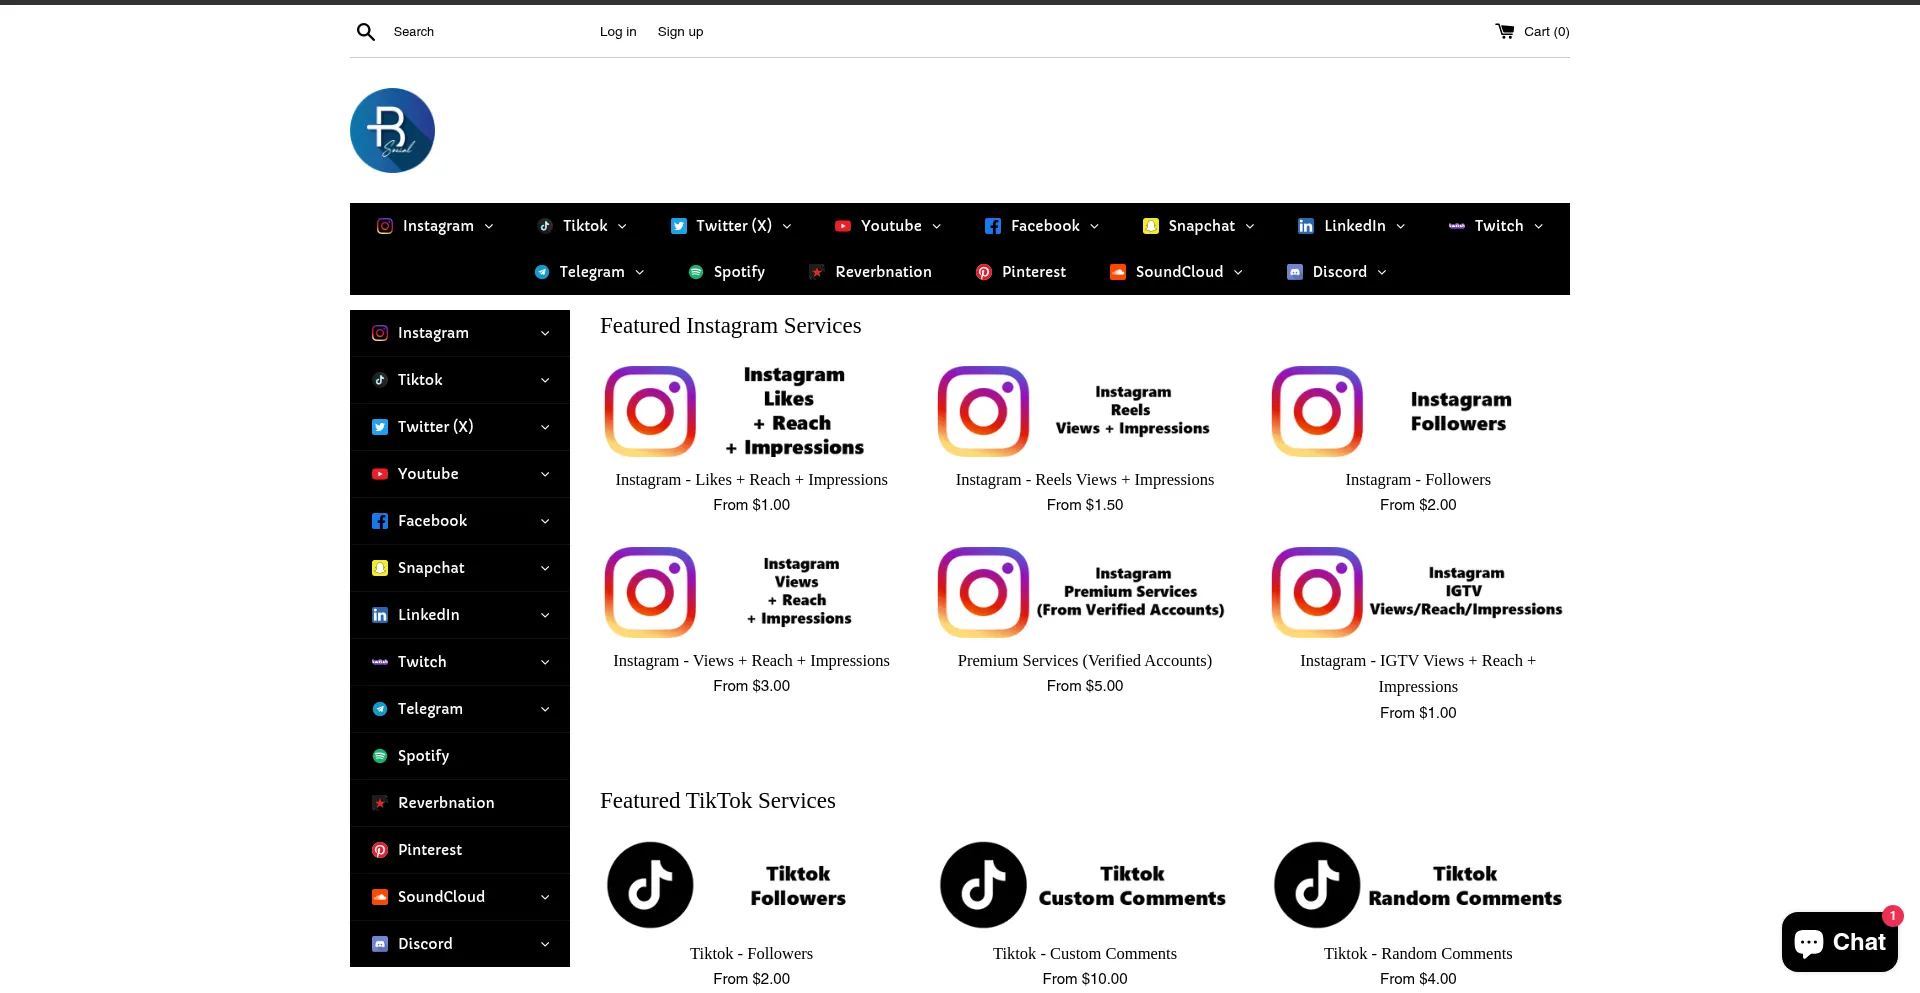Click Twitter bird icon in top navigation

[x=679, y=226]
